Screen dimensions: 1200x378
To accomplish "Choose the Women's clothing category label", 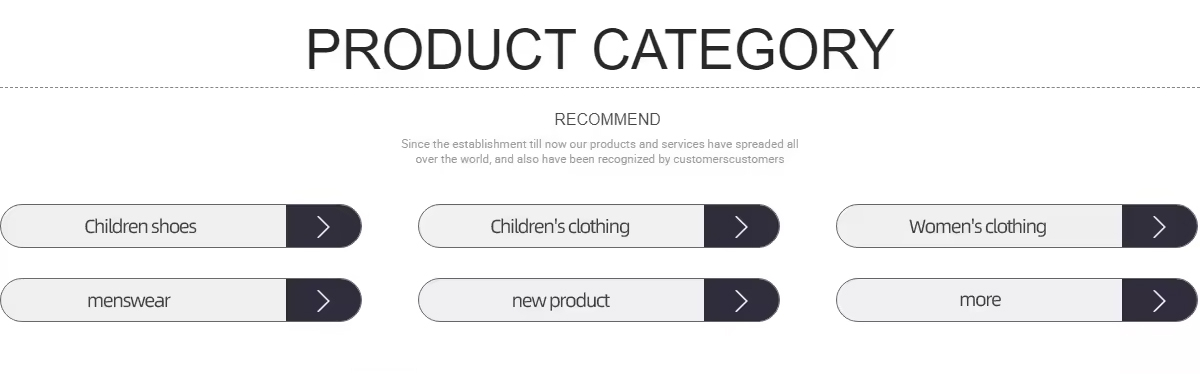I will click(x=978, y=227).
